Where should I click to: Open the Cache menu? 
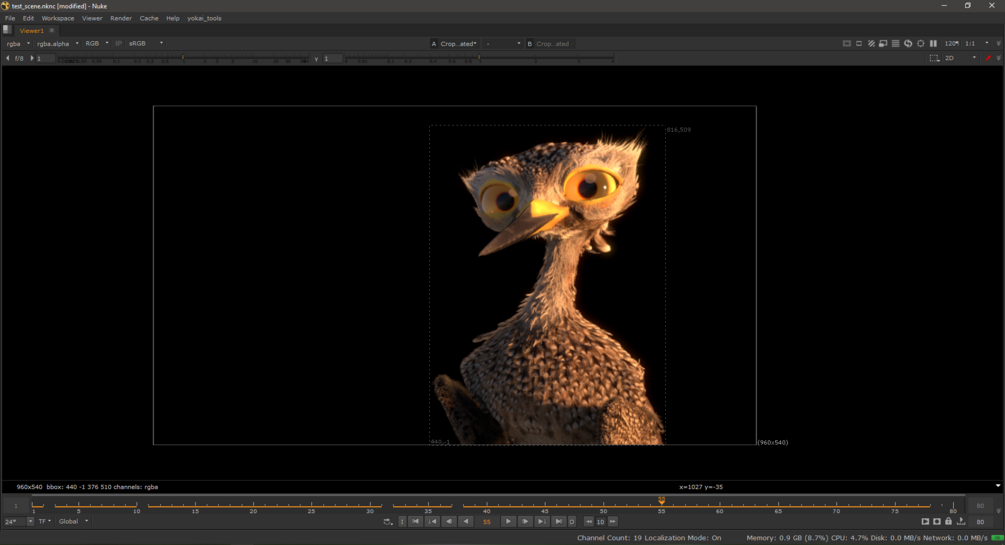click(149, 18)
